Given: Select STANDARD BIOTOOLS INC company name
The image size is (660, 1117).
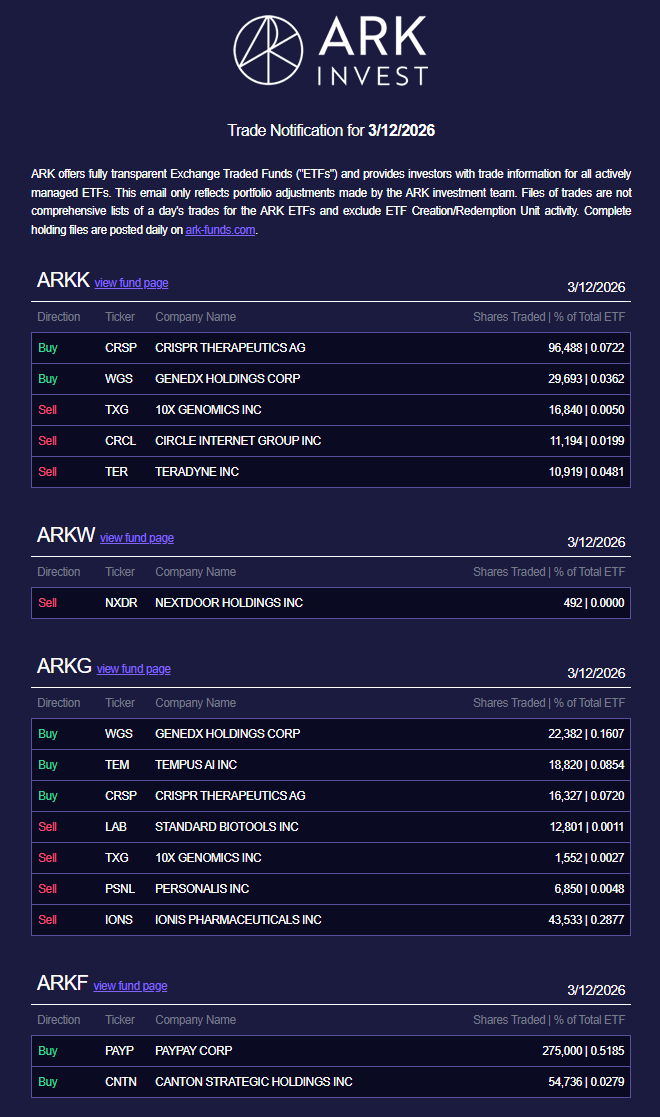Looking at the screenshot, I should [x=227, y=827].
